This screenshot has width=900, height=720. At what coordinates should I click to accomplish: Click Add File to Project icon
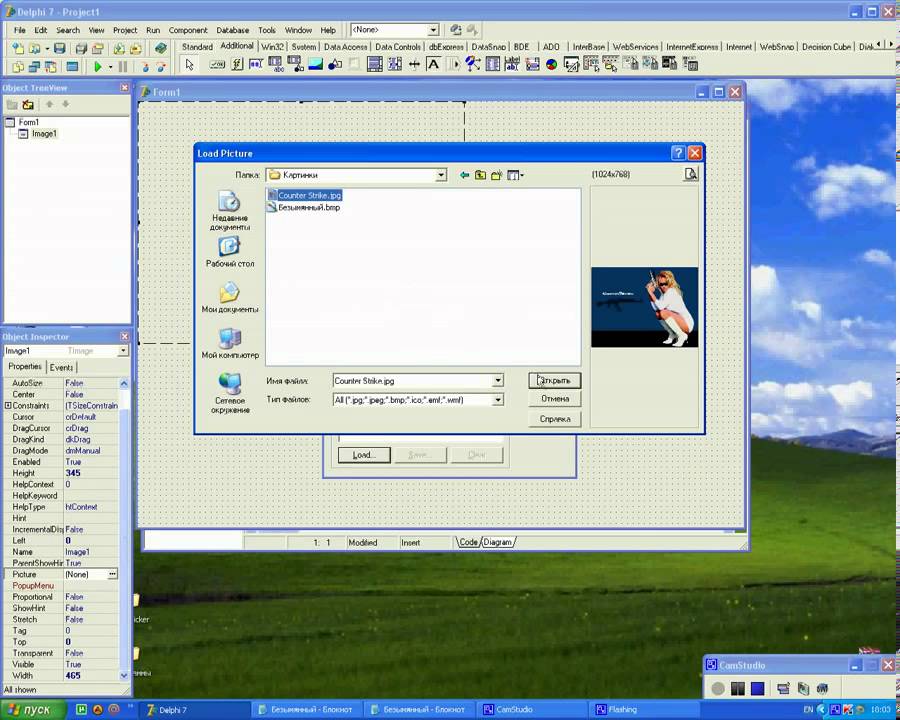coord(119,49)
